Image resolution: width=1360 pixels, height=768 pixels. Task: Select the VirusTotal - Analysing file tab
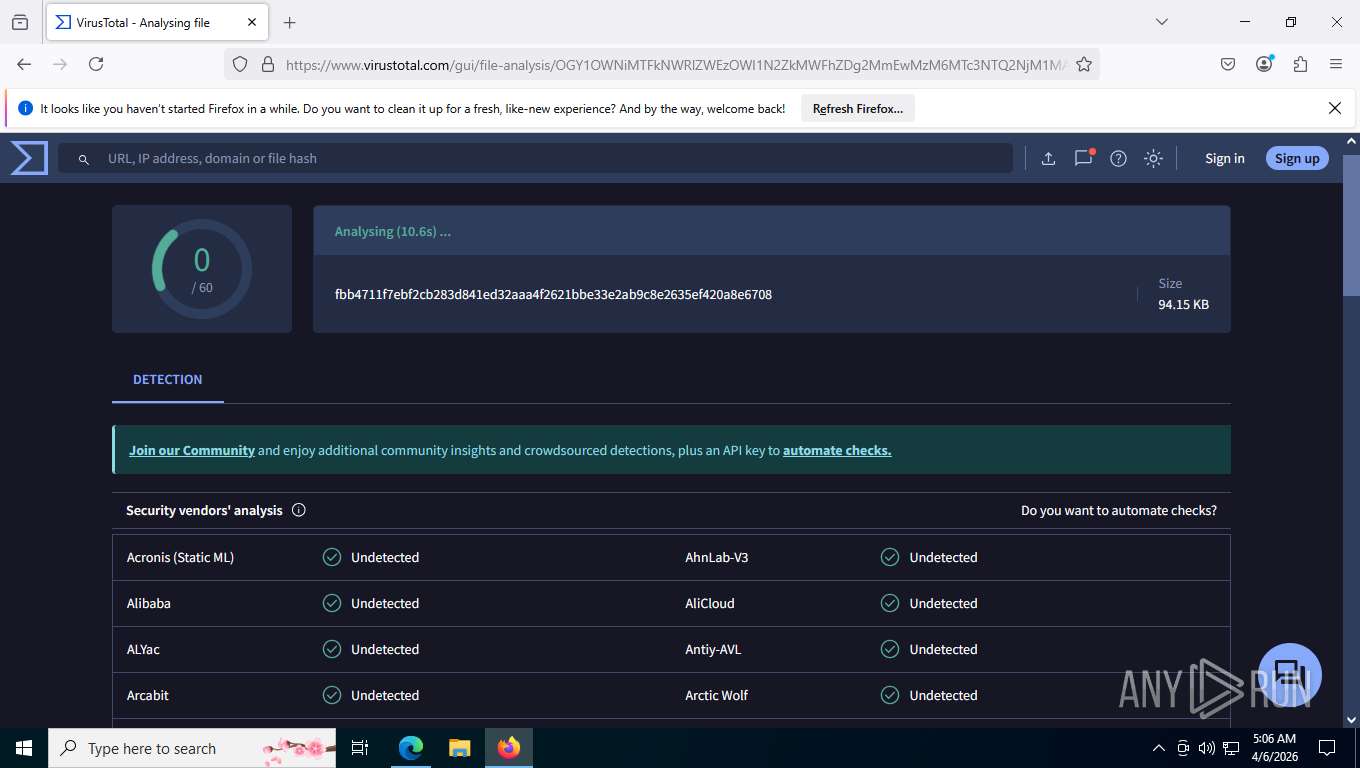tap(155, 22)
